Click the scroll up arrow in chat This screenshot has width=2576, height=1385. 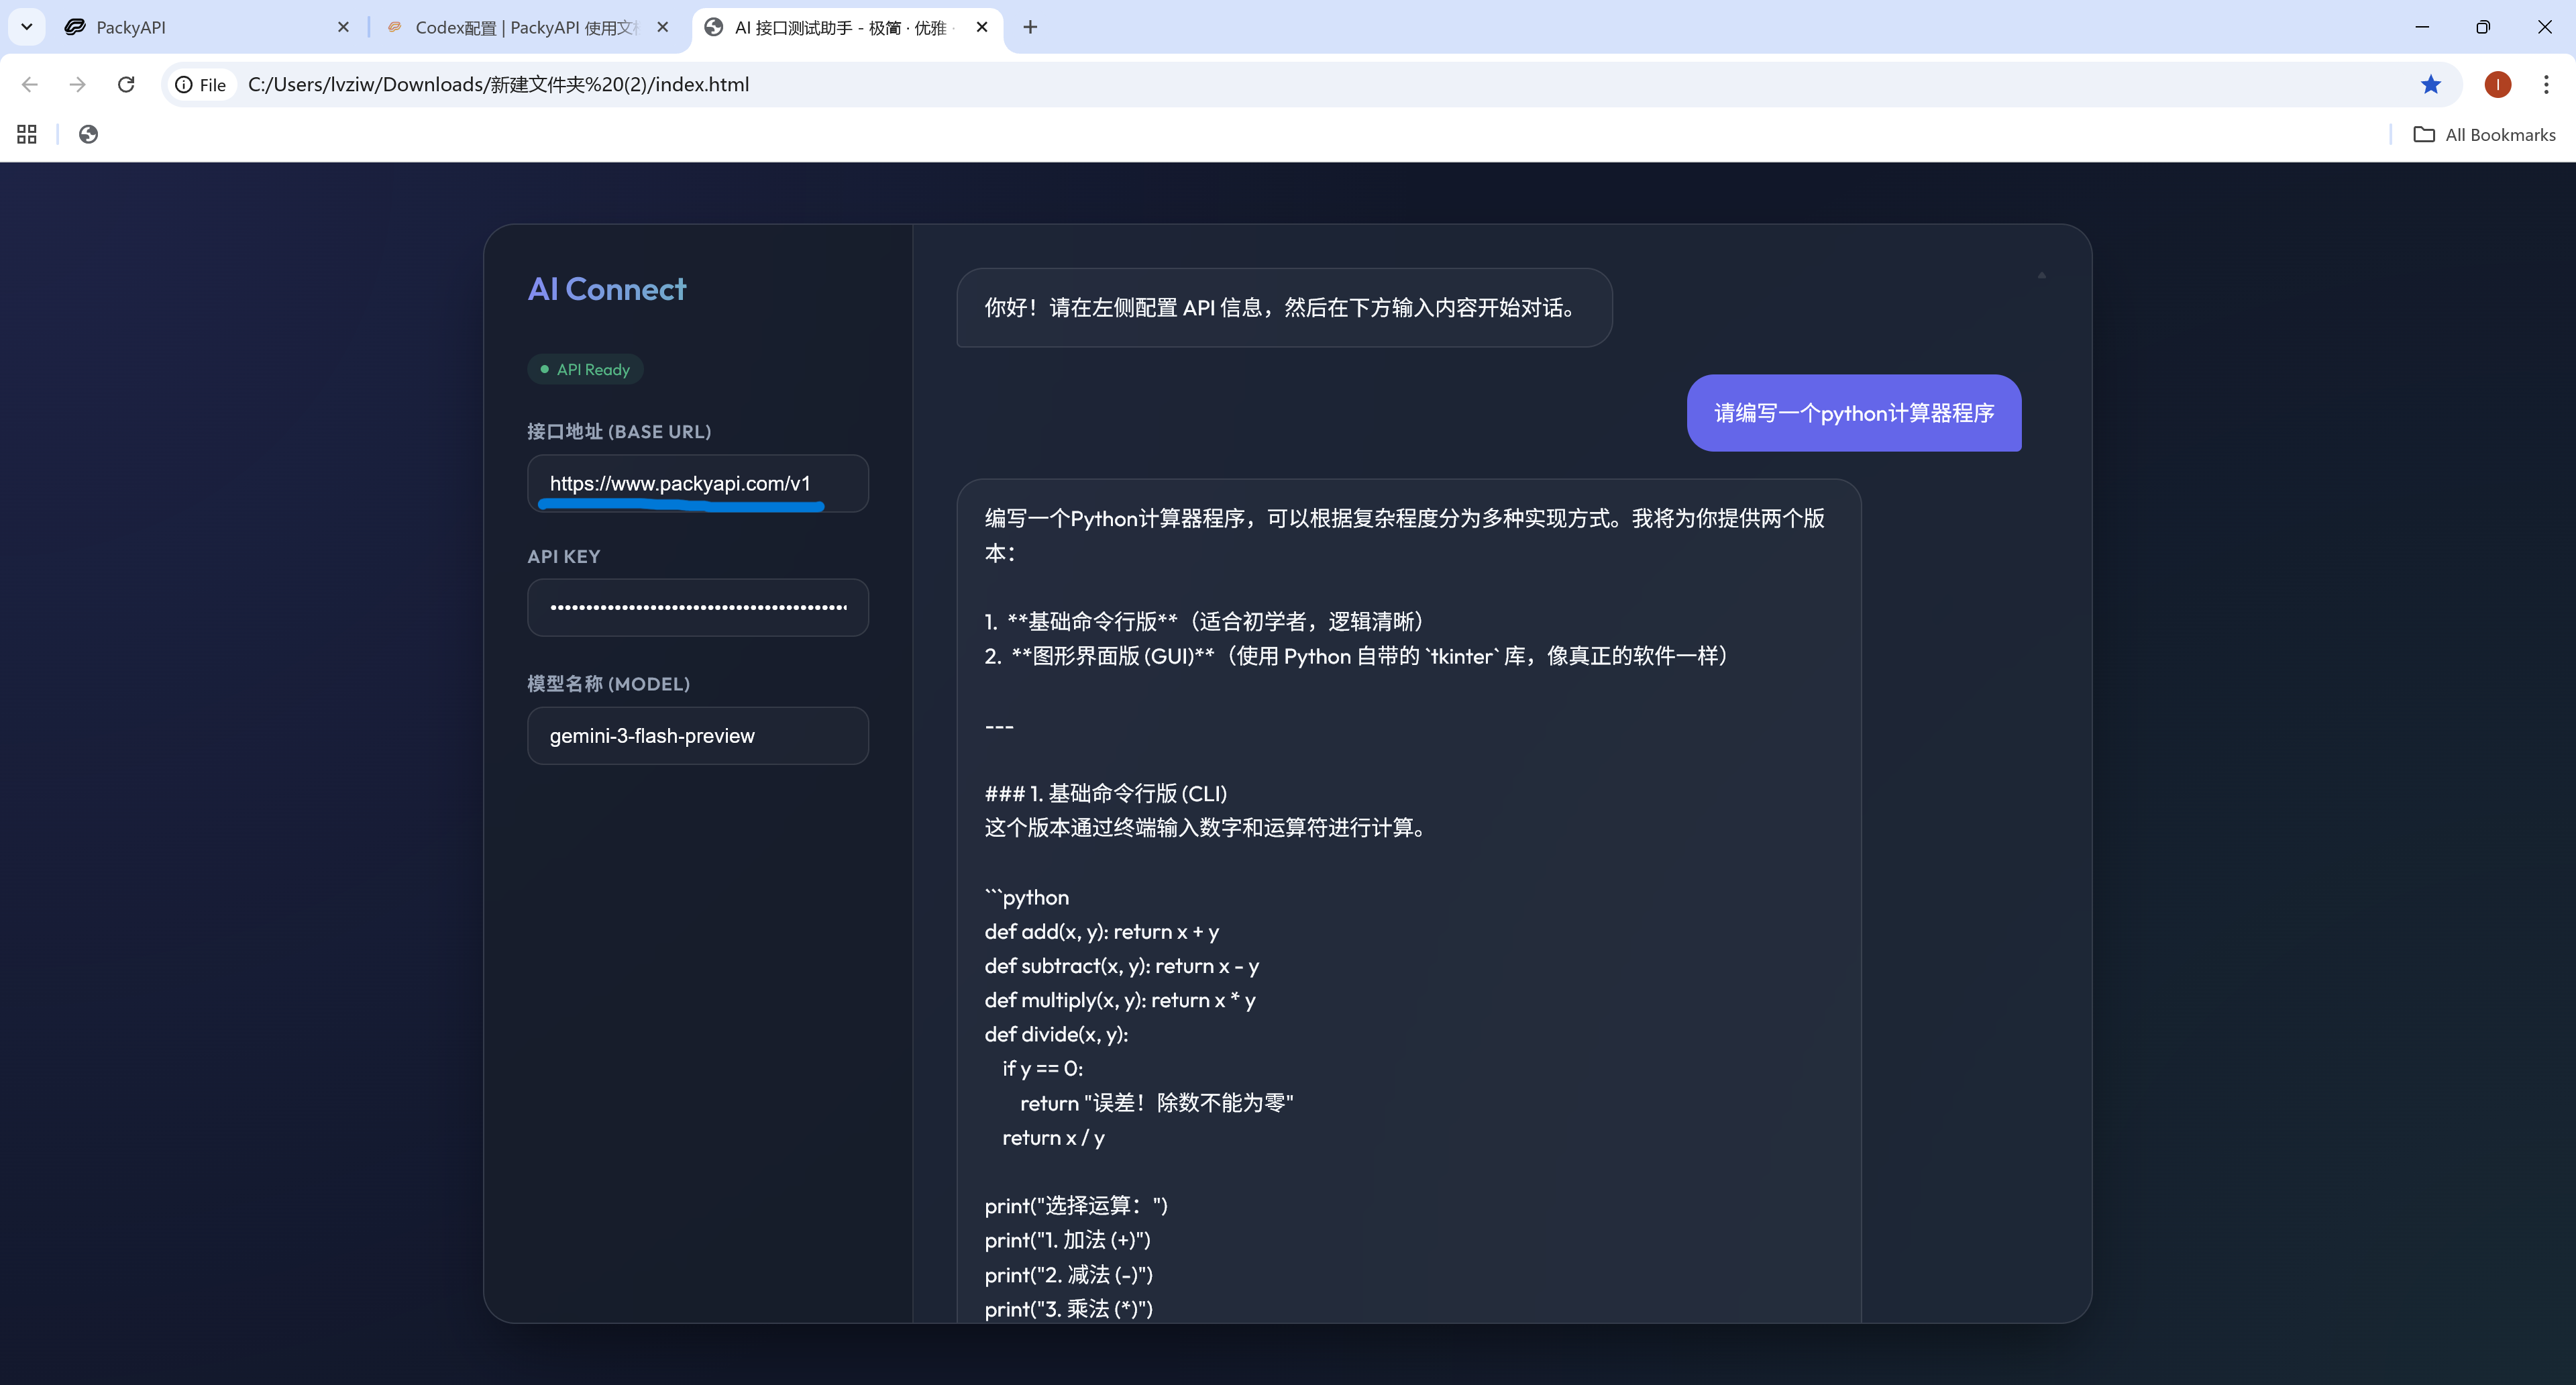tap(2042, 275)
